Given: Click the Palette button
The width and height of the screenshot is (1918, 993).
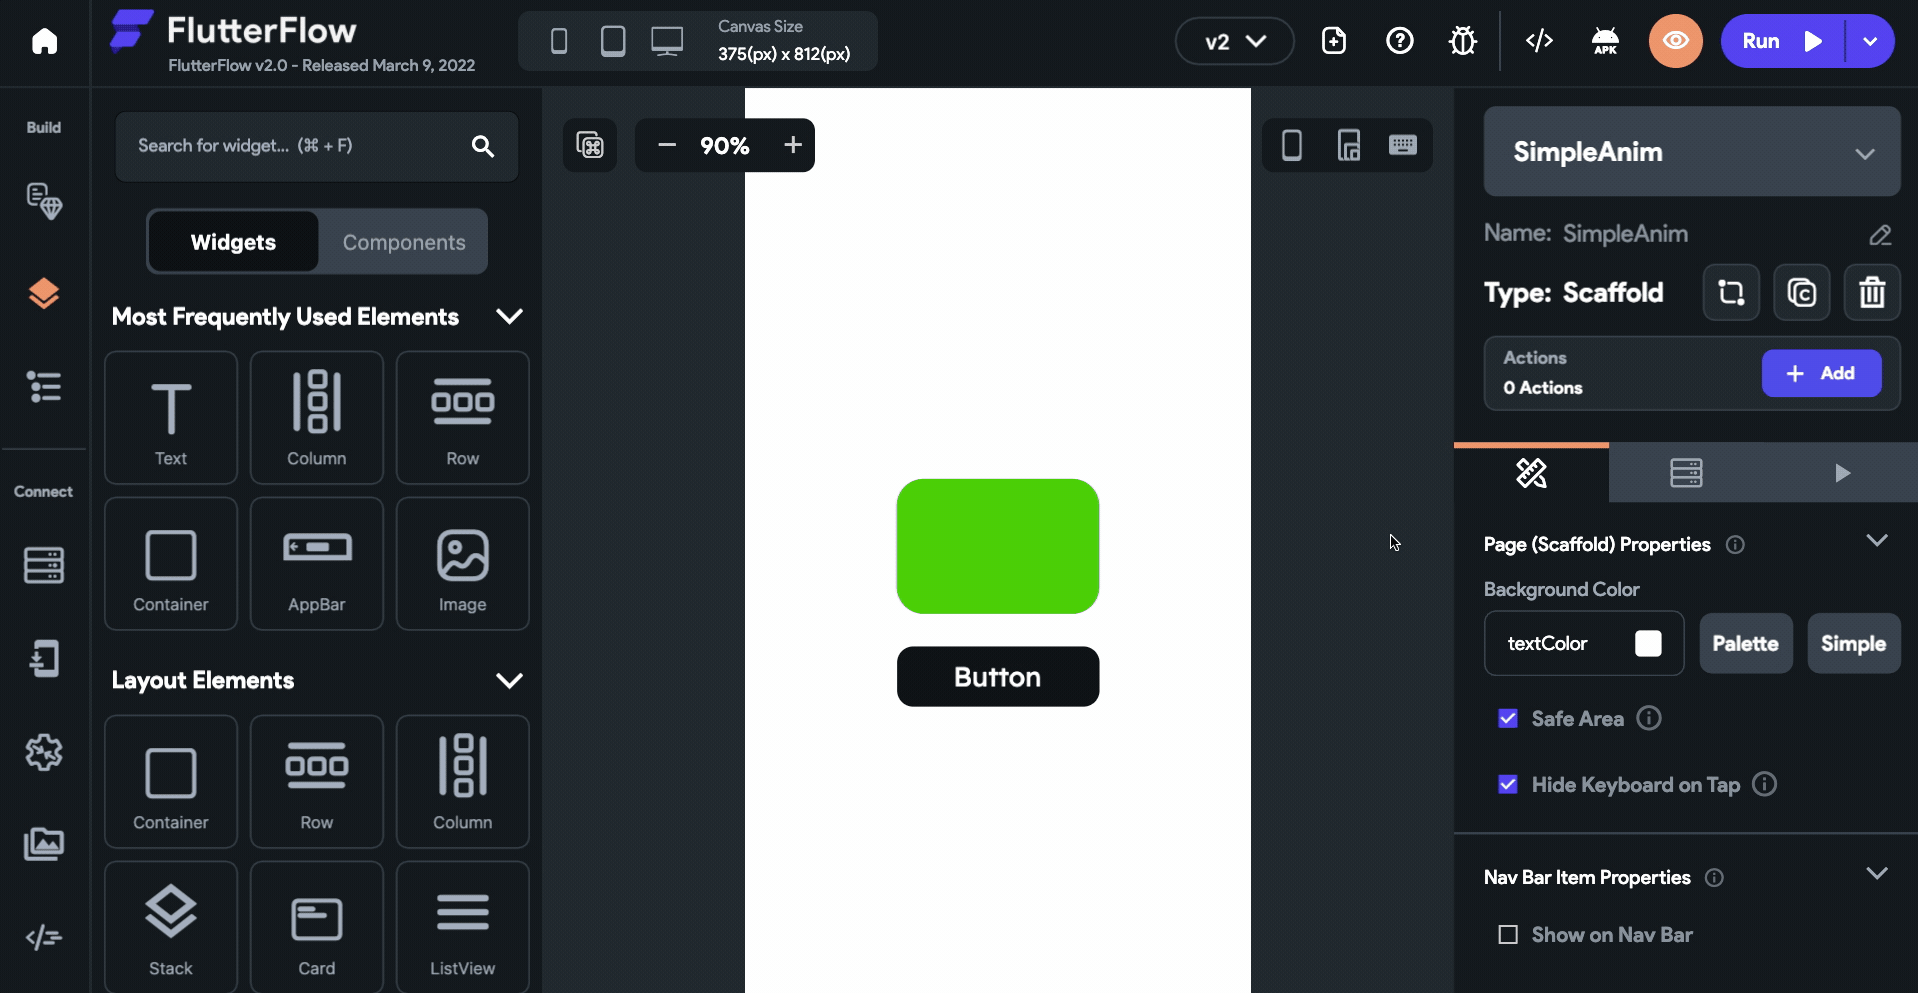Looking at the screenshot, I should click(1746, 644).
